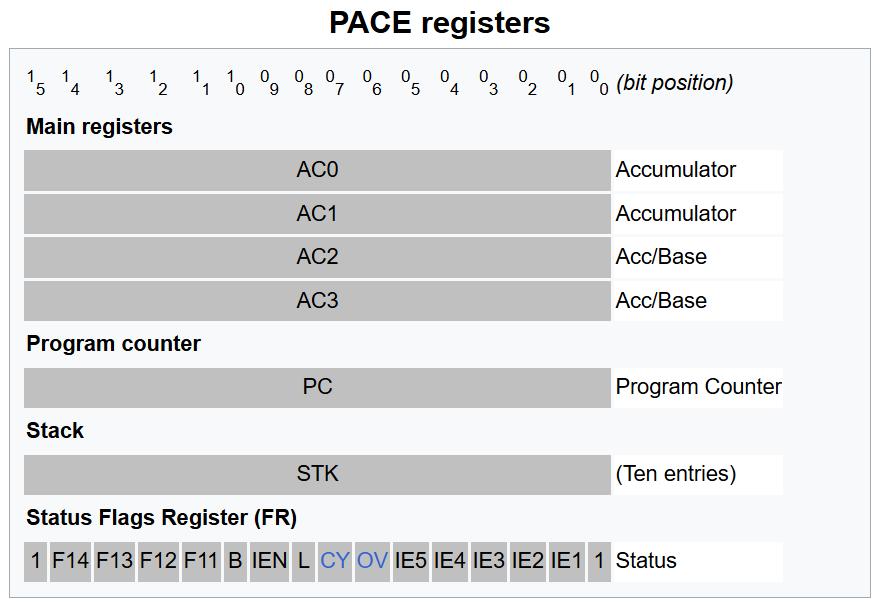Click the AC0 register cell
The width and height of the screenshot is (882, 610).
(x=317, y=170)
